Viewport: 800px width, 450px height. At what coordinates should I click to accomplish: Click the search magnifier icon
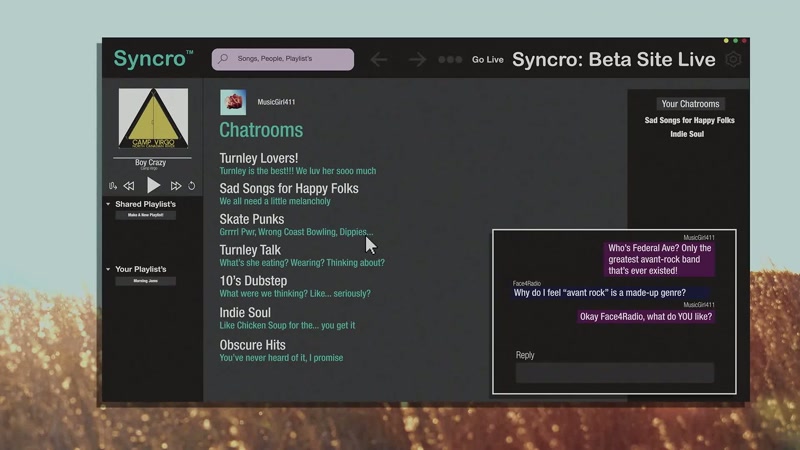tap(223, 59)
